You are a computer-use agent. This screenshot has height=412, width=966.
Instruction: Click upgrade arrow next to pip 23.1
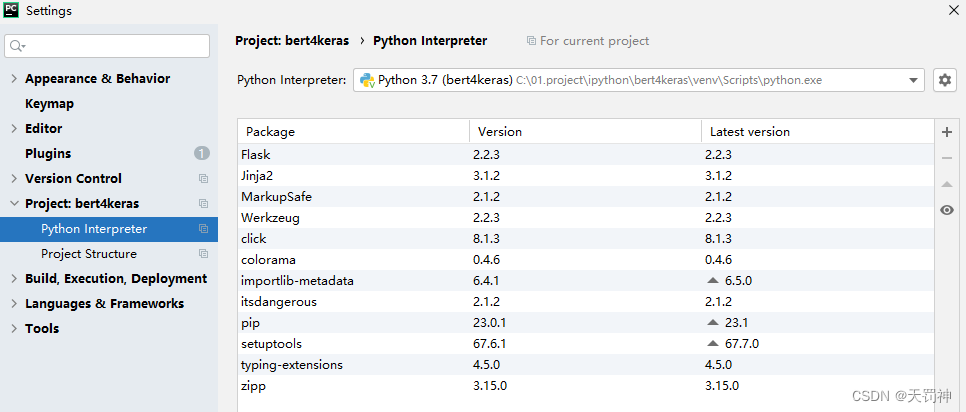(713, 322)
